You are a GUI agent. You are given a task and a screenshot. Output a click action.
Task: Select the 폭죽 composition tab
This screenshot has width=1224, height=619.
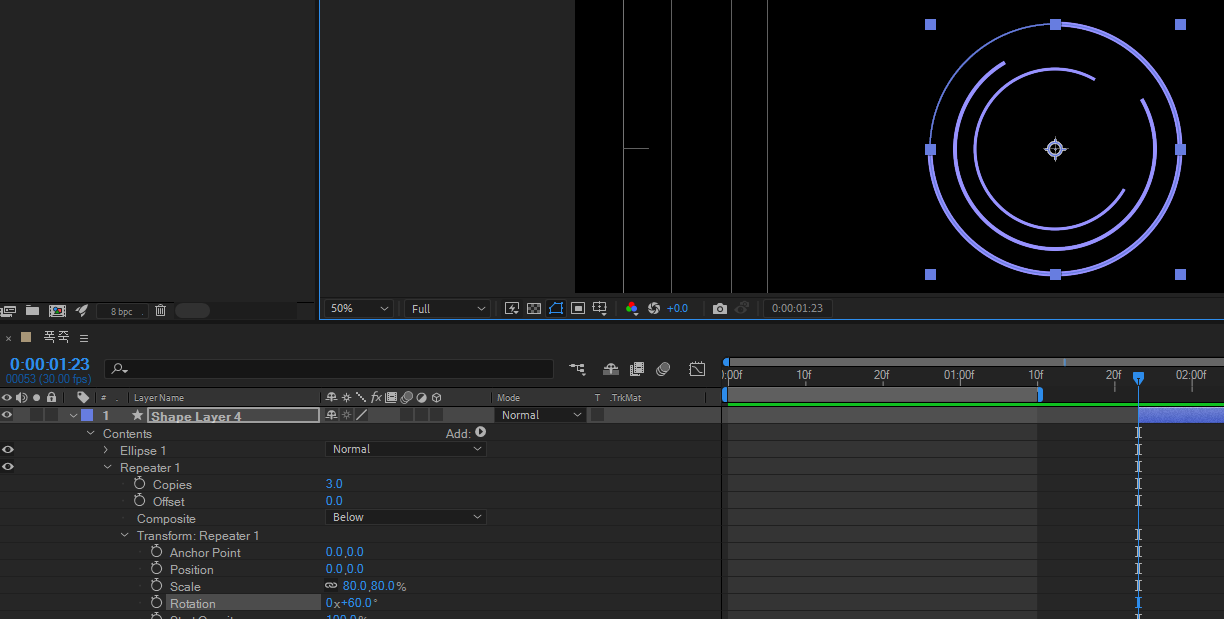coord(56,337)
